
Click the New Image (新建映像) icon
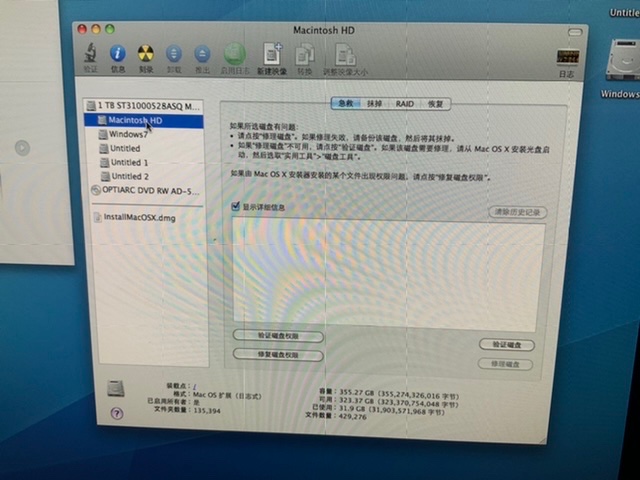point(272,54)
